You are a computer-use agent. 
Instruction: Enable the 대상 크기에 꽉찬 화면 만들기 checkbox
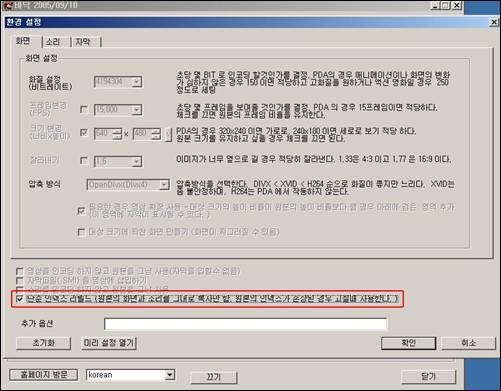(x=81, y=232)
